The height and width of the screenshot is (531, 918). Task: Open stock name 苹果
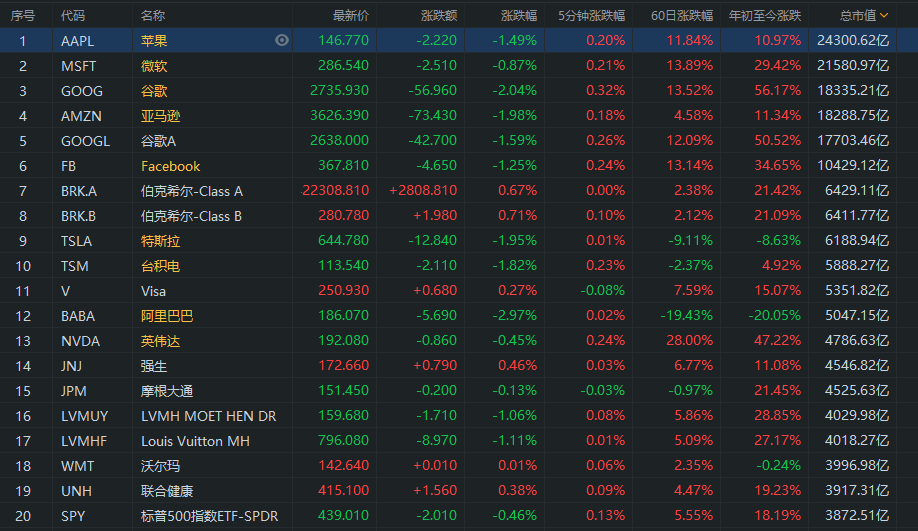(154, 41)
